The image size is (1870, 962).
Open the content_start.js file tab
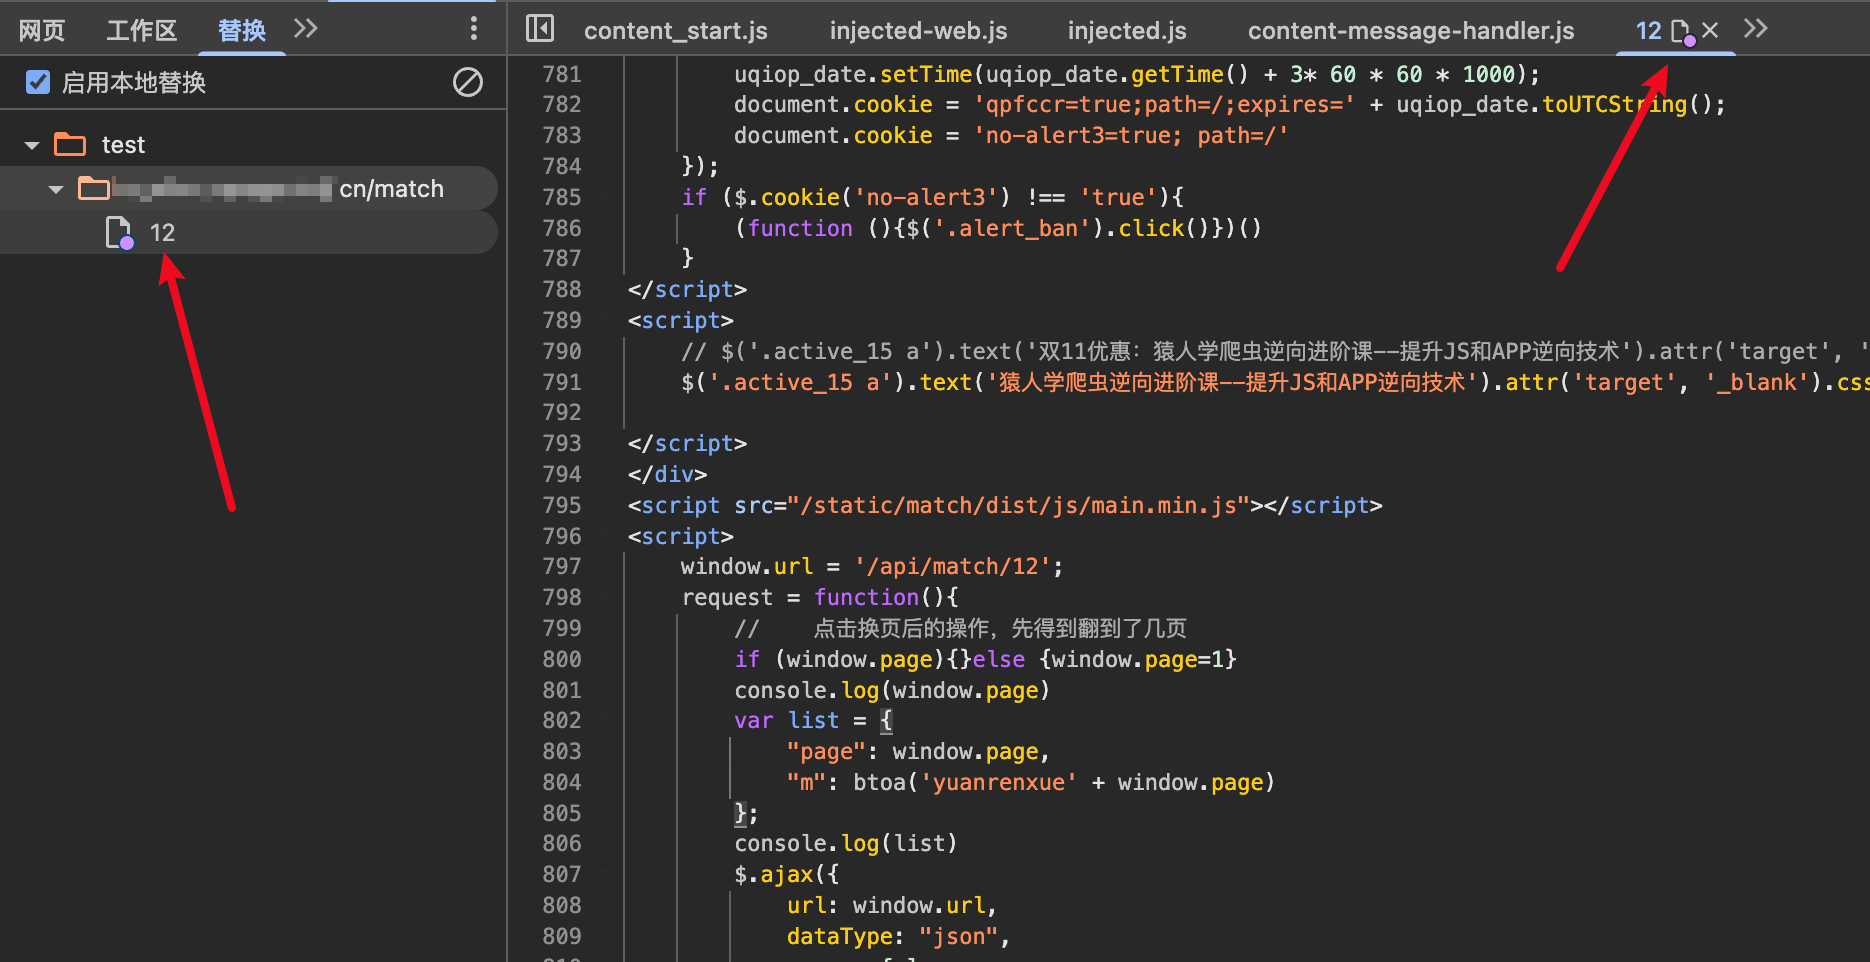tap(676, 31)
